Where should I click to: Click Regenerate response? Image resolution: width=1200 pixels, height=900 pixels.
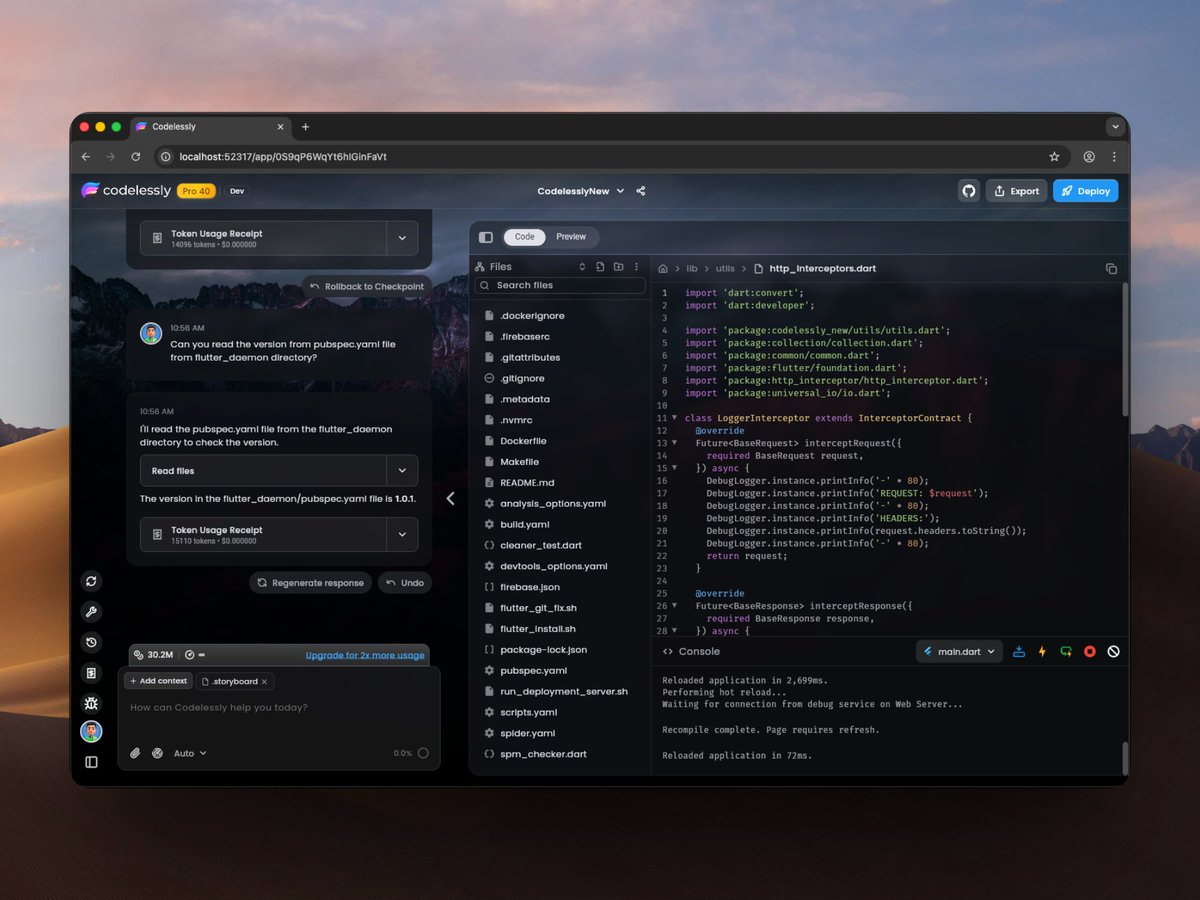[310, 583]
